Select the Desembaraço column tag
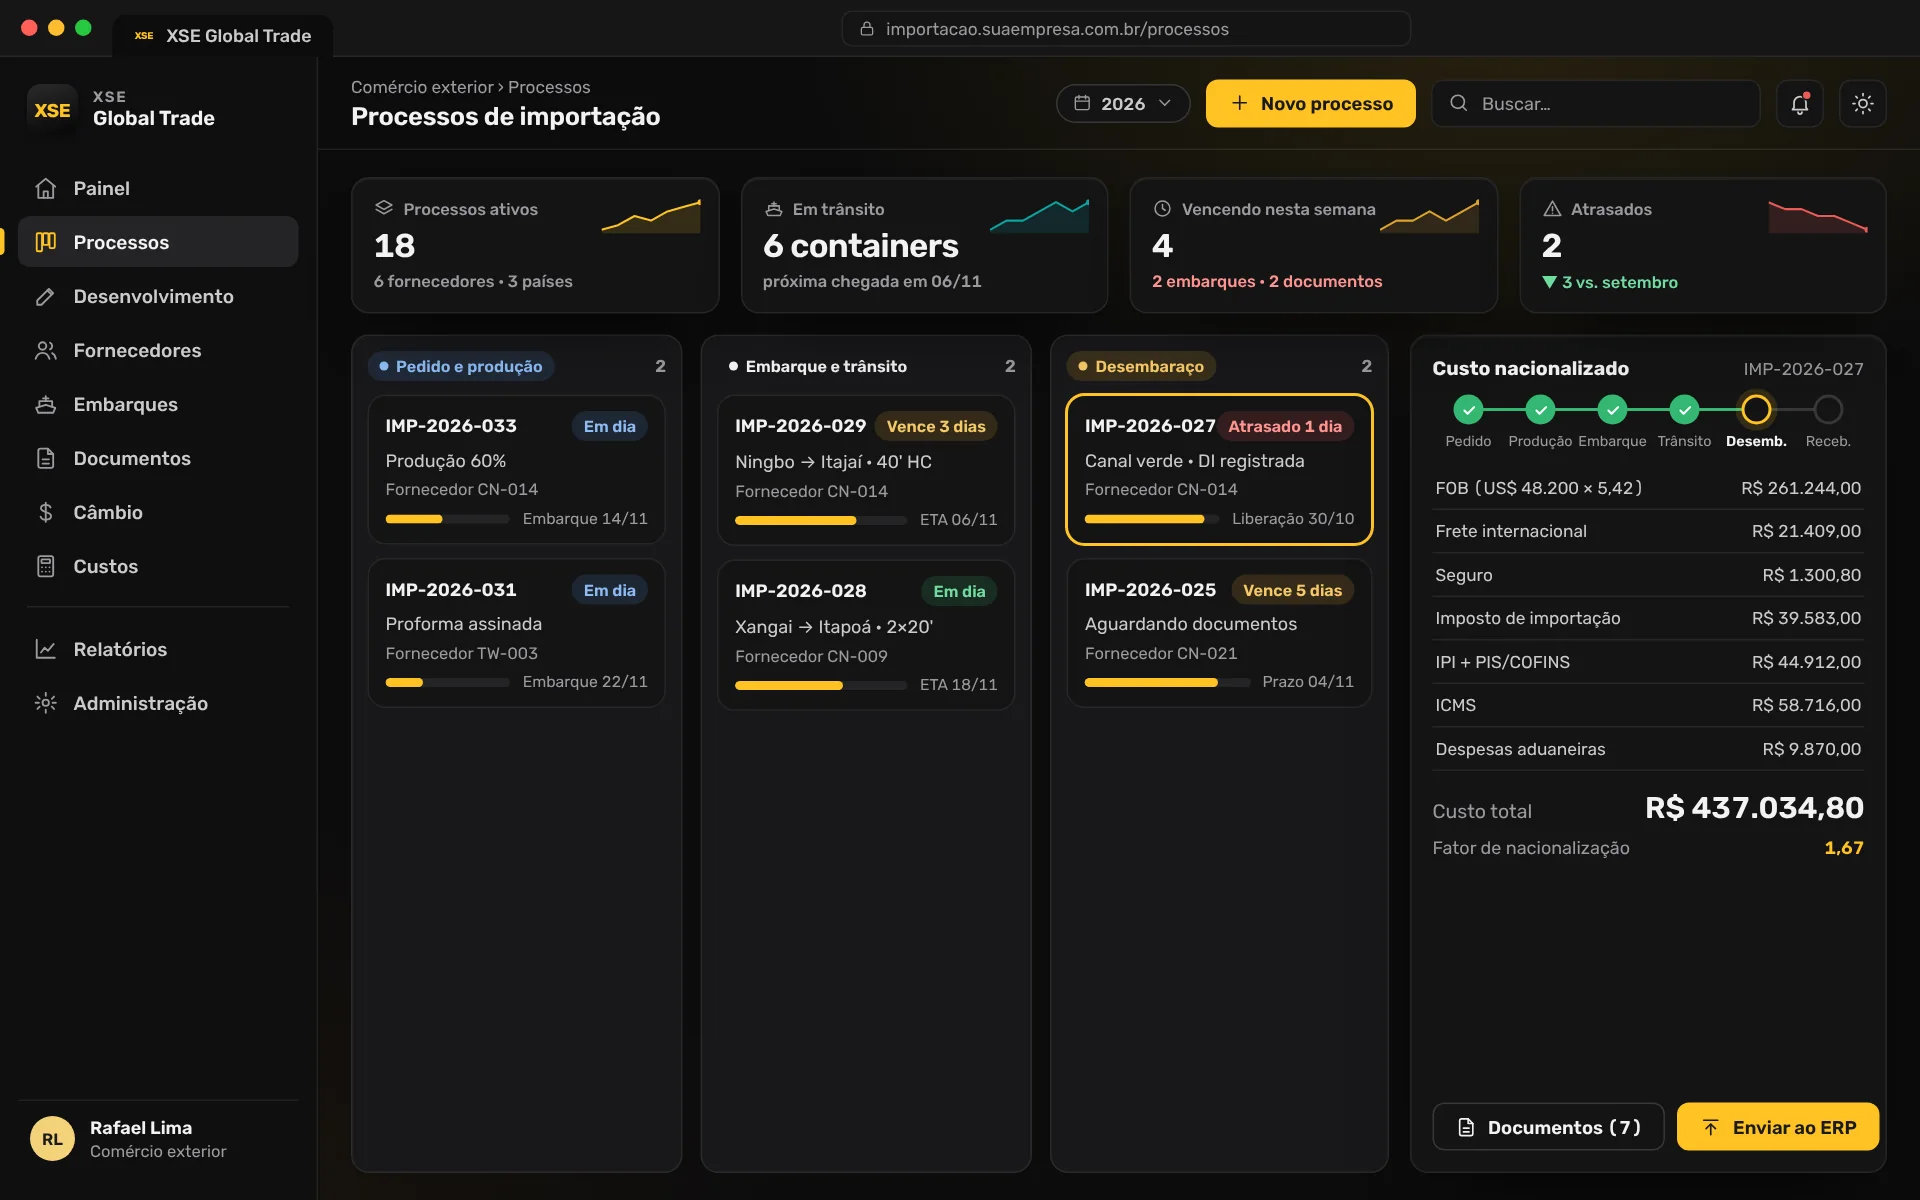This screenshot has height=1200, width=1920. [1141, 367]
